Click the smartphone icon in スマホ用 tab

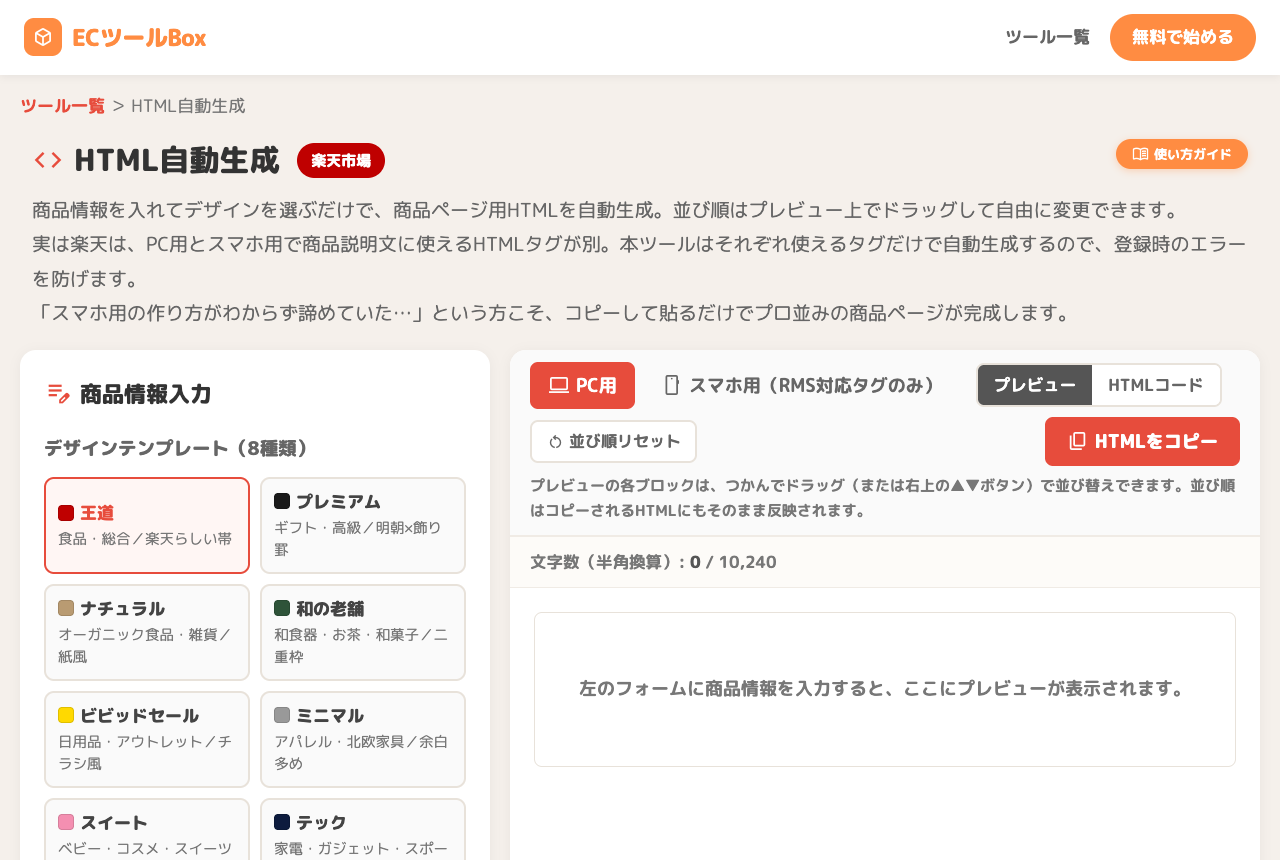point(672,385)
